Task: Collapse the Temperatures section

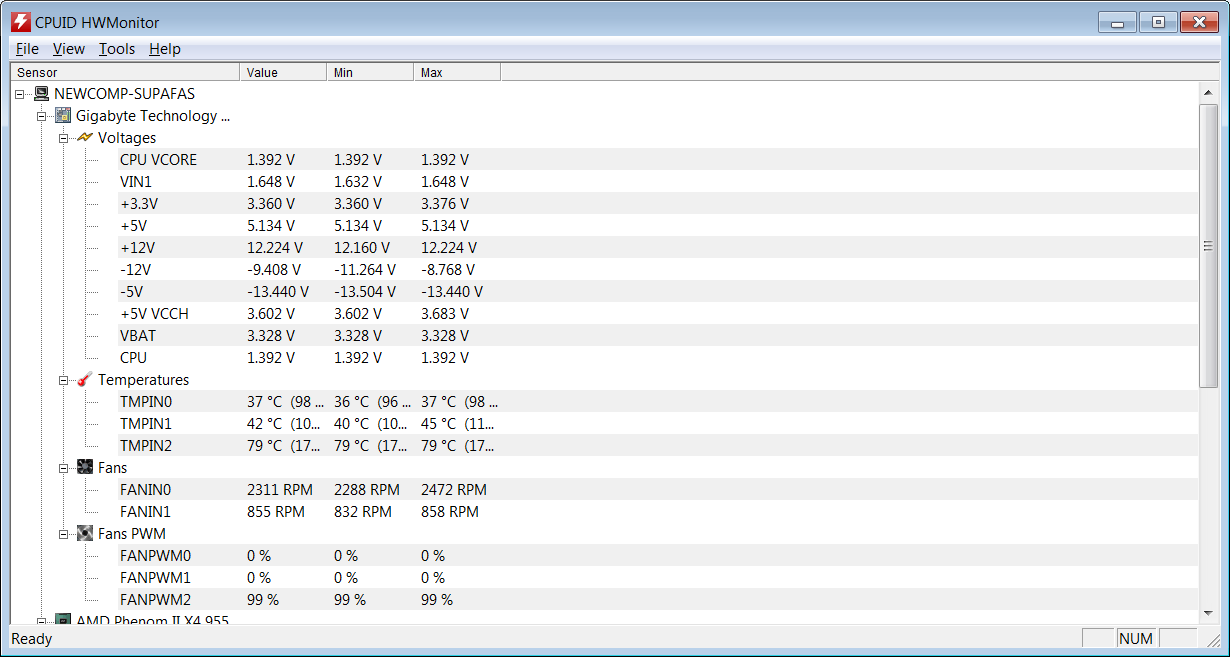Action: (63, 380)
